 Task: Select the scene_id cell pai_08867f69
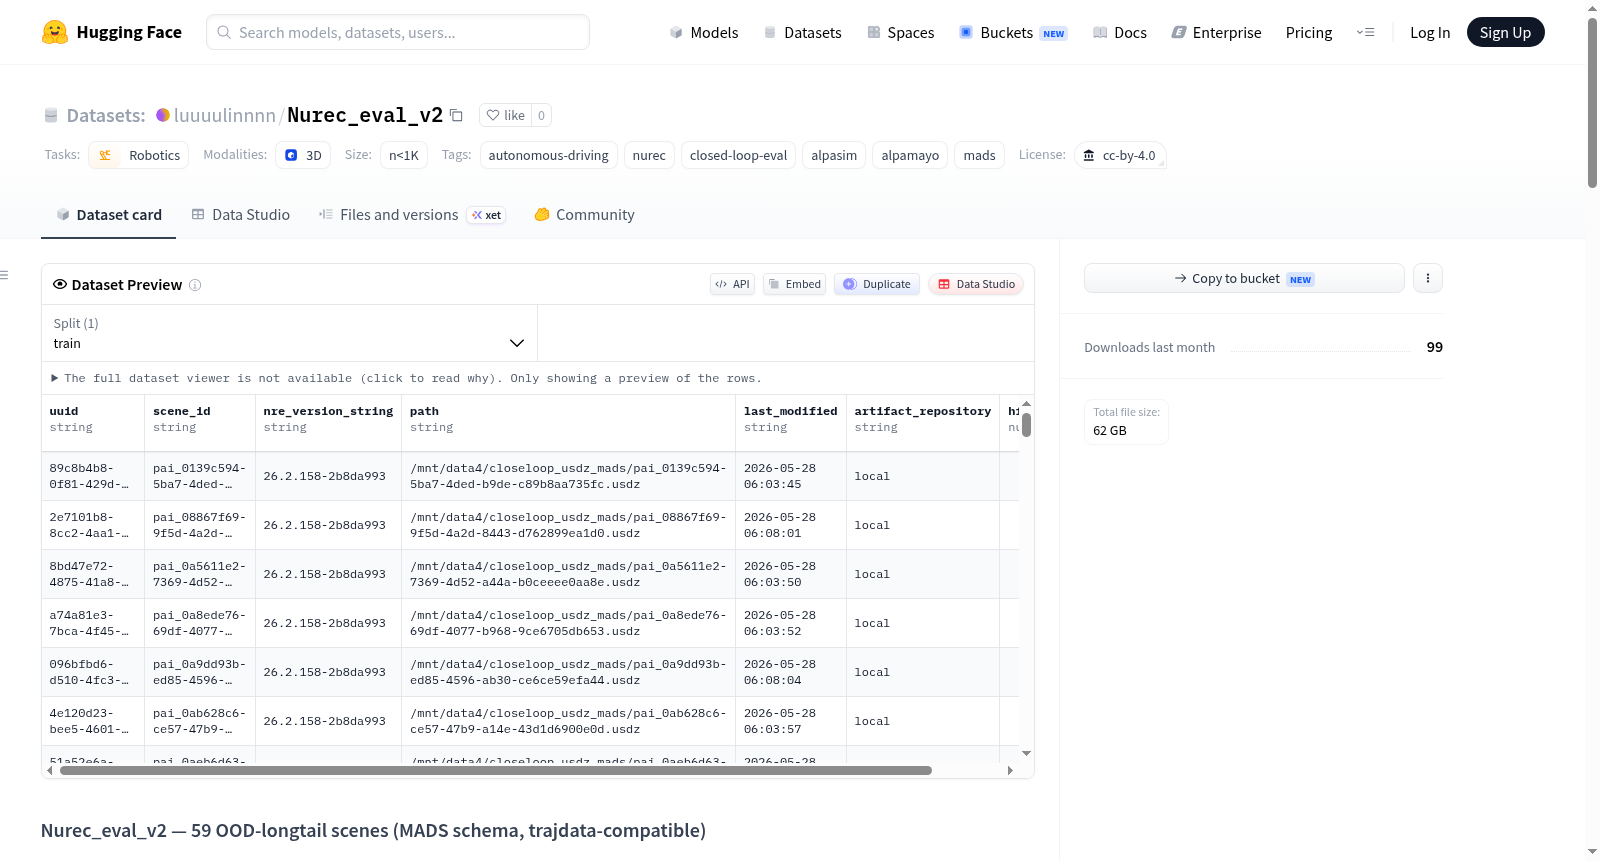click(200, 525)
